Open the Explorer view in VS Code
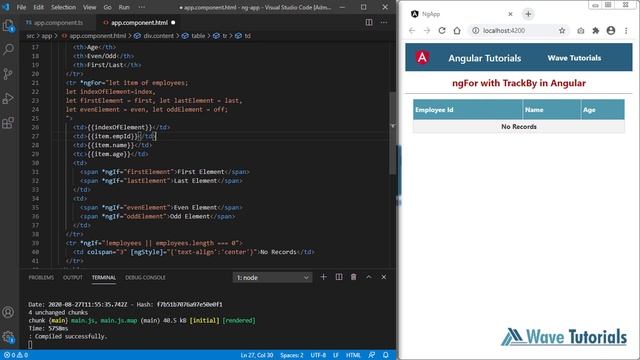 click(x=8, y=25)
